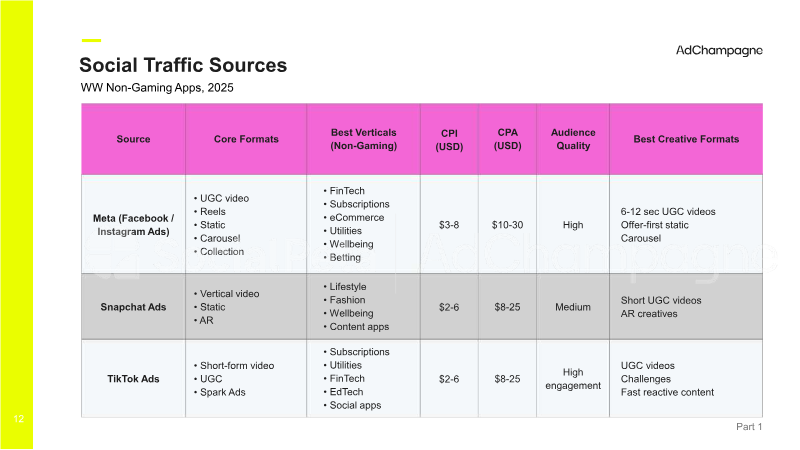Select the Meta (Facebook / Instagram Ads) cell
Image resolution: width=800 pixels, height=450 pixels.
(x=133, y=224)
